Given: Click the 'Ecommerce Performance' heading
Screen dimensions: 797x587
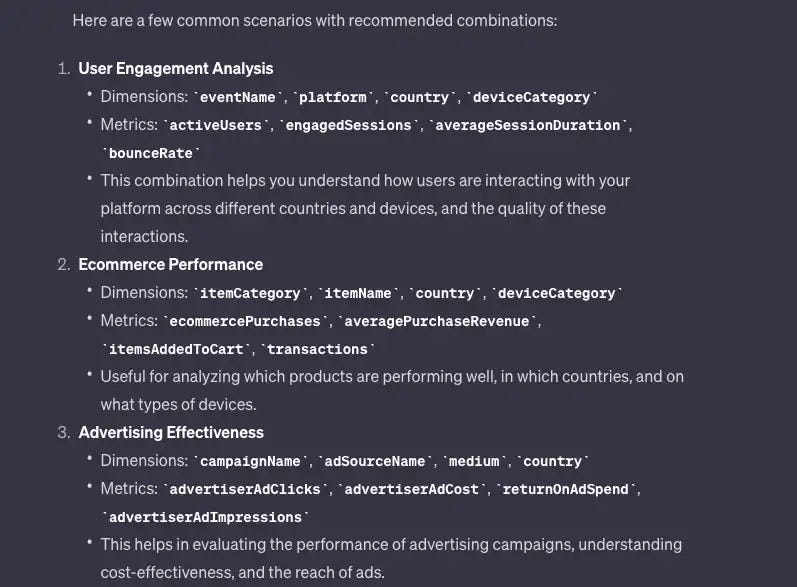Looking at the screenshot, I should [x=171, y=265].
